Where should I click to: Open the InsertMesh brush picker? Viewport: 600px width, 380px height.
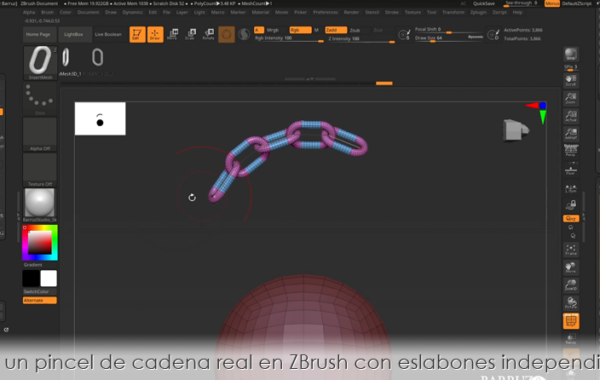coord(40,63)
